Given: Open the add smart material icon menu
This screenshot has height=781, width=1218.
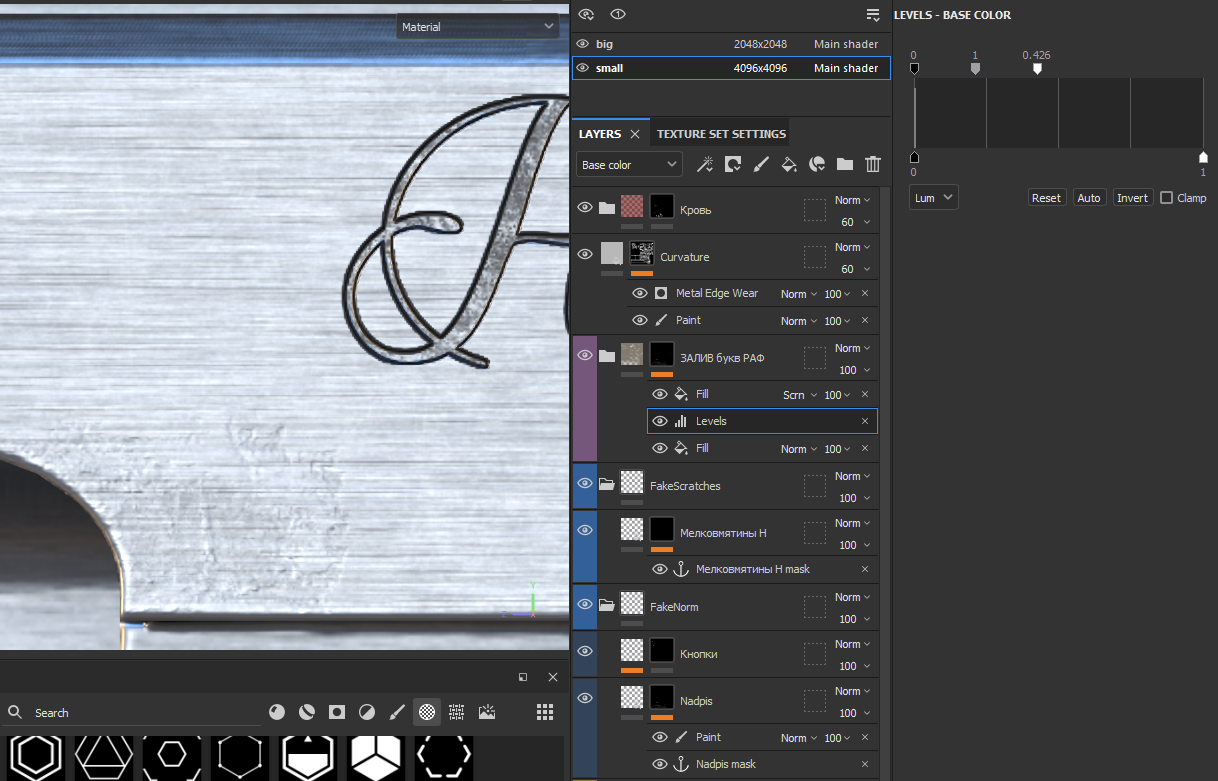Looking at the screenshot, I should coord(817,164).
